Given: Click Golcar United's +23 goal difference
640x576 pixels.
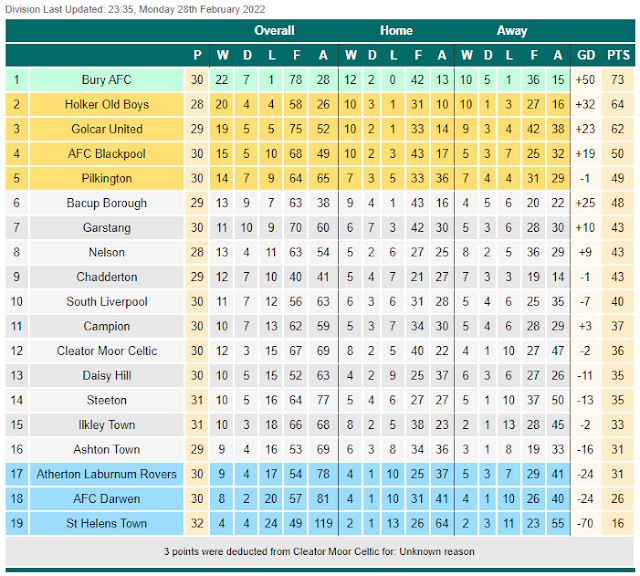Looking at the screenshot, I should coord(585,129).
